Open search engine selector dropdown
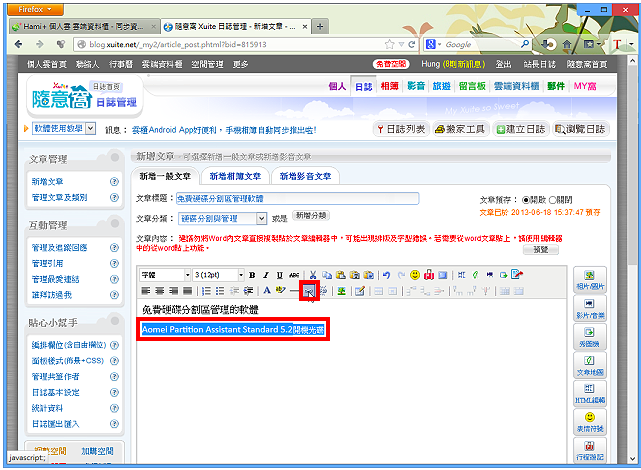 pyautogui.click(x=434, y=44)
